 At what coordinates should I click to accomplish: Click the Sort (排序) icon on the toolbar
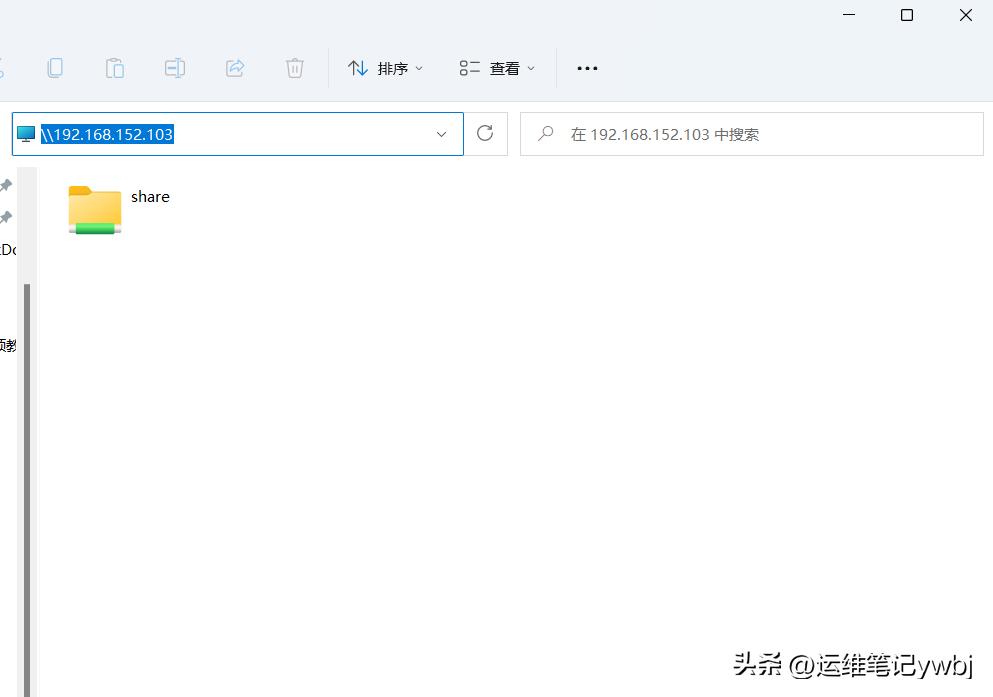click(358, 68)
